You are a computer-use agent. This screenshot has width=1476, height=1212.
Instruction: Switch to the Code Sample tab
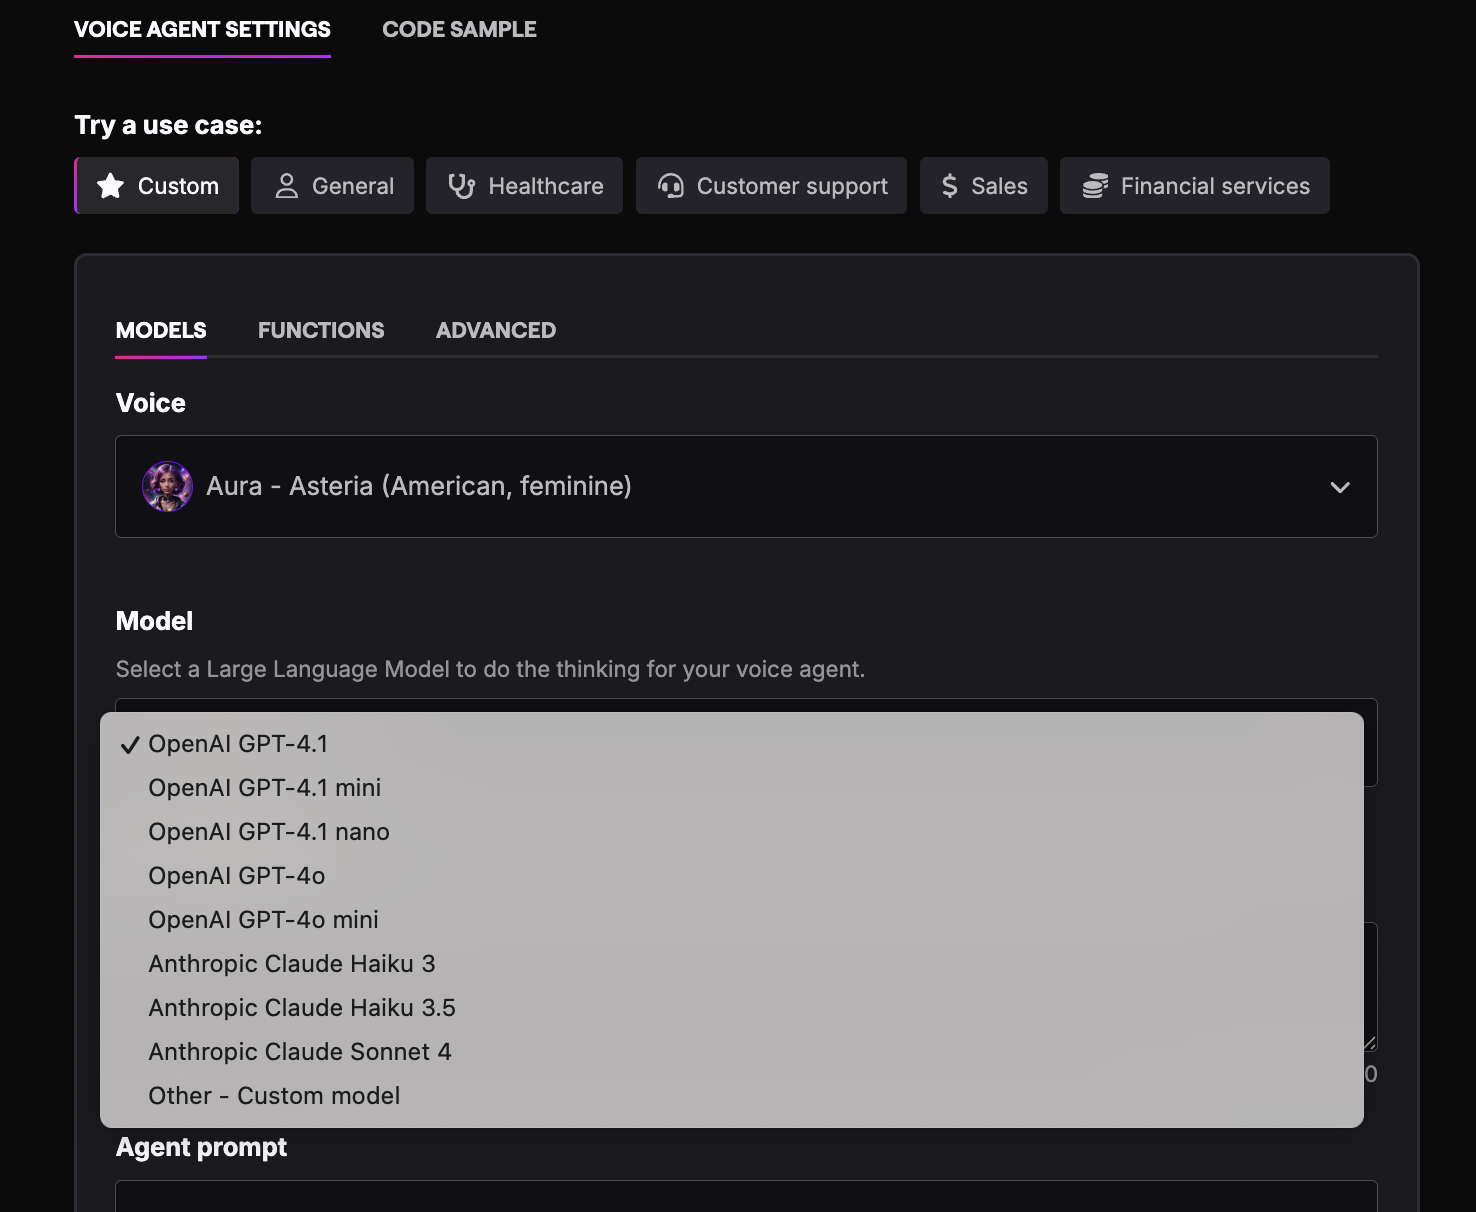459,30
